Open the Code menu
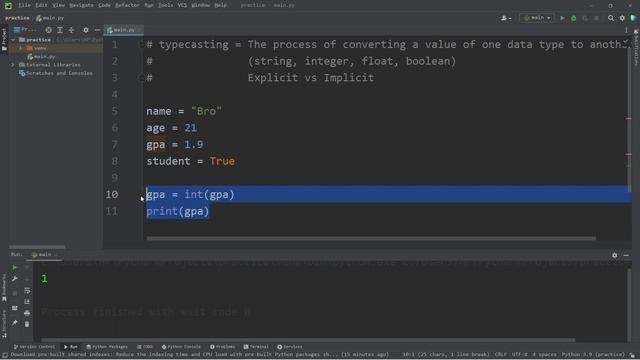The image size is (640, 360). 104,5
